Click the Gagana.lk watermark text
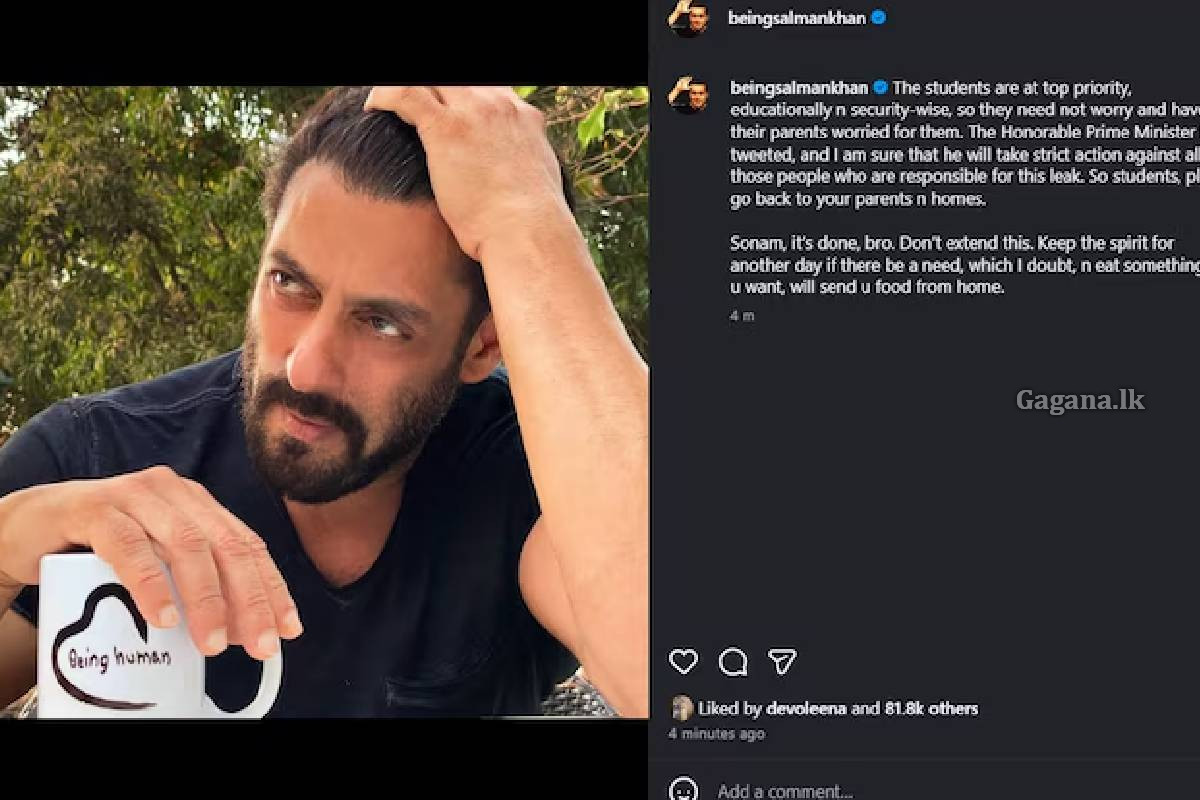Screen dimensions: 1200x800 point(1080,400)
